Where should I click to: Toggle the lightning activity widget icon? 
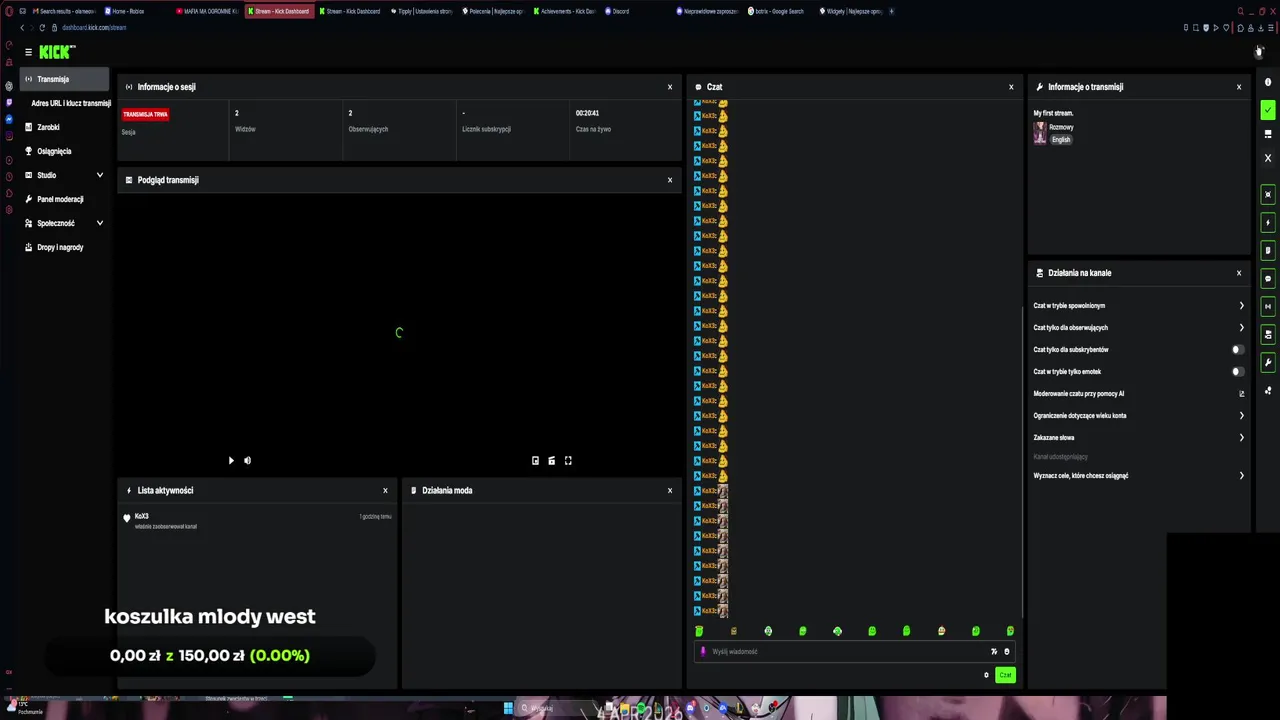[1268, 223]
